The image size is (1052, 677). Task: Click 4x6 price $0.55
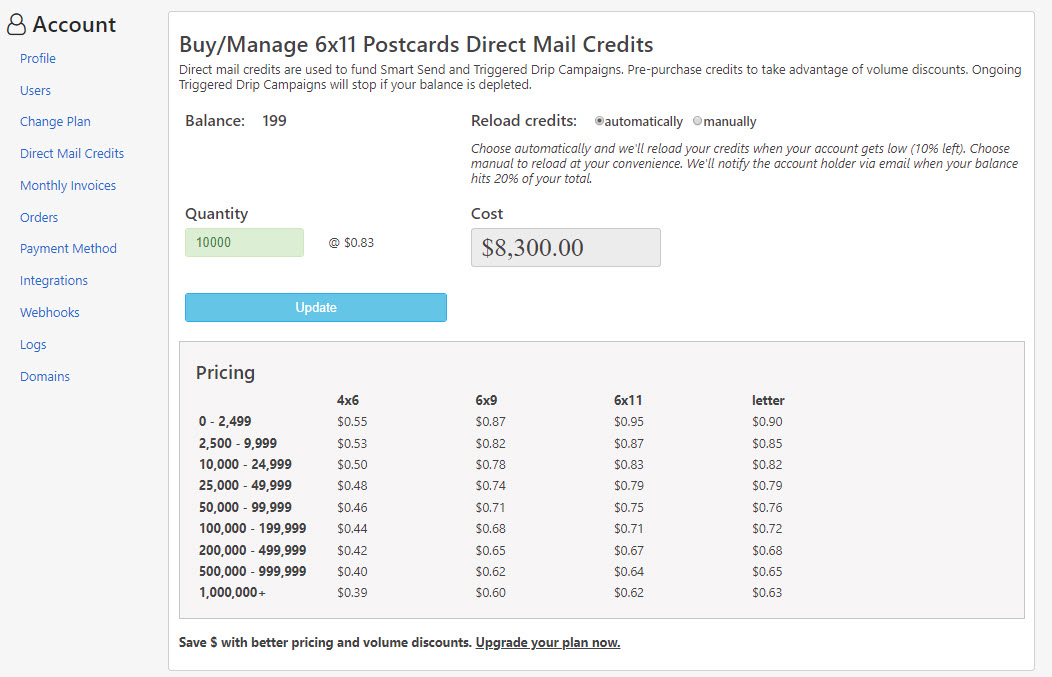pos(352,421)
